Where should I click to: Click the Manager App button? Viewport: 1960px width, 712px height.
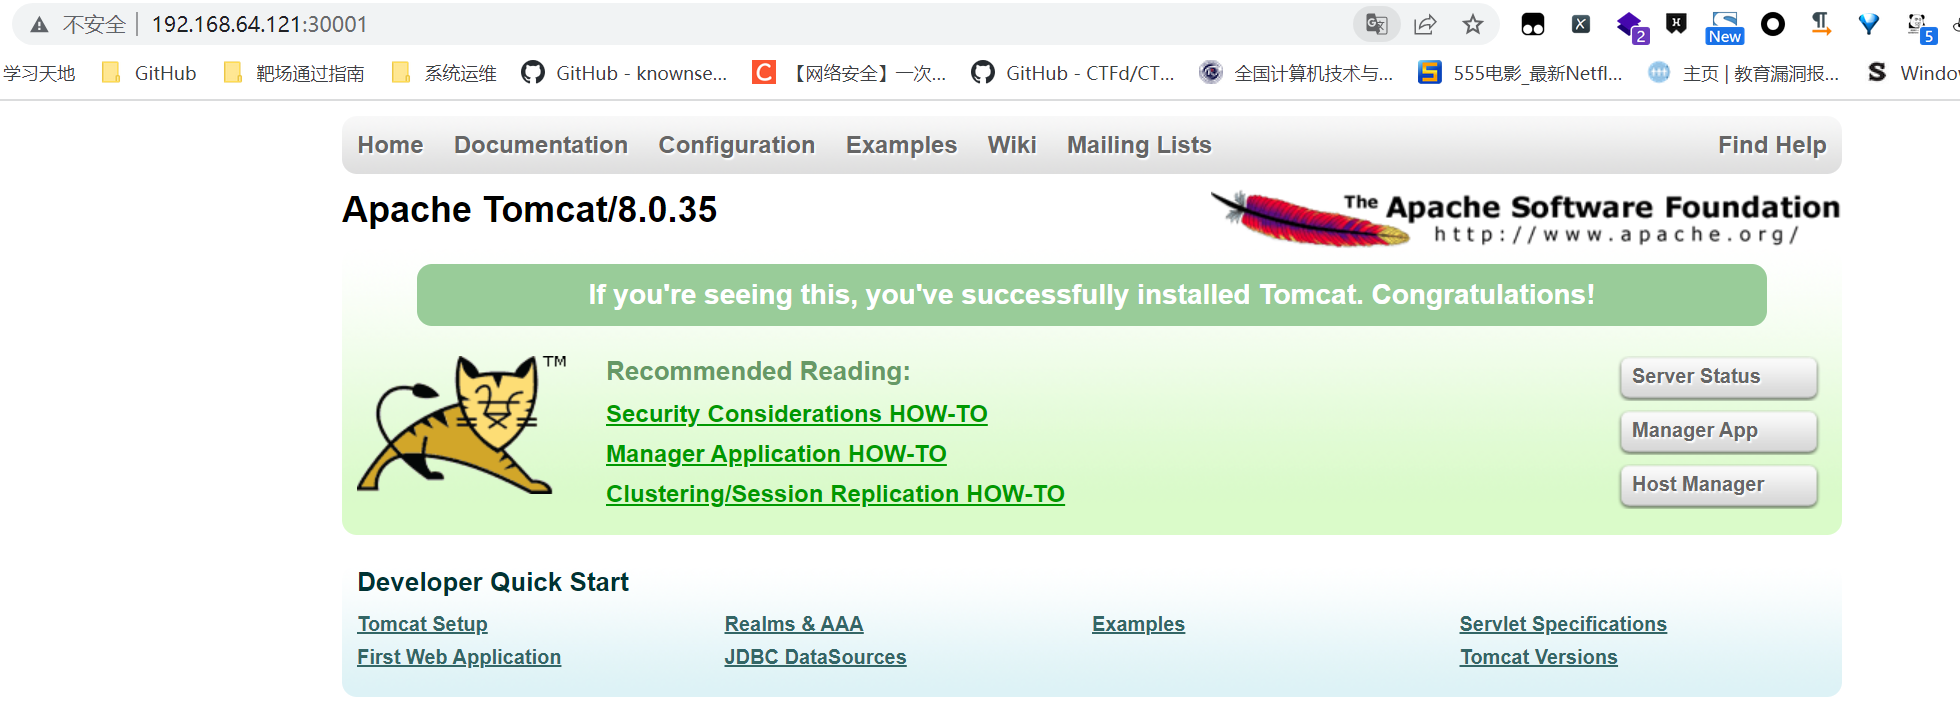pyautogui.click(x=1718, y=431)
